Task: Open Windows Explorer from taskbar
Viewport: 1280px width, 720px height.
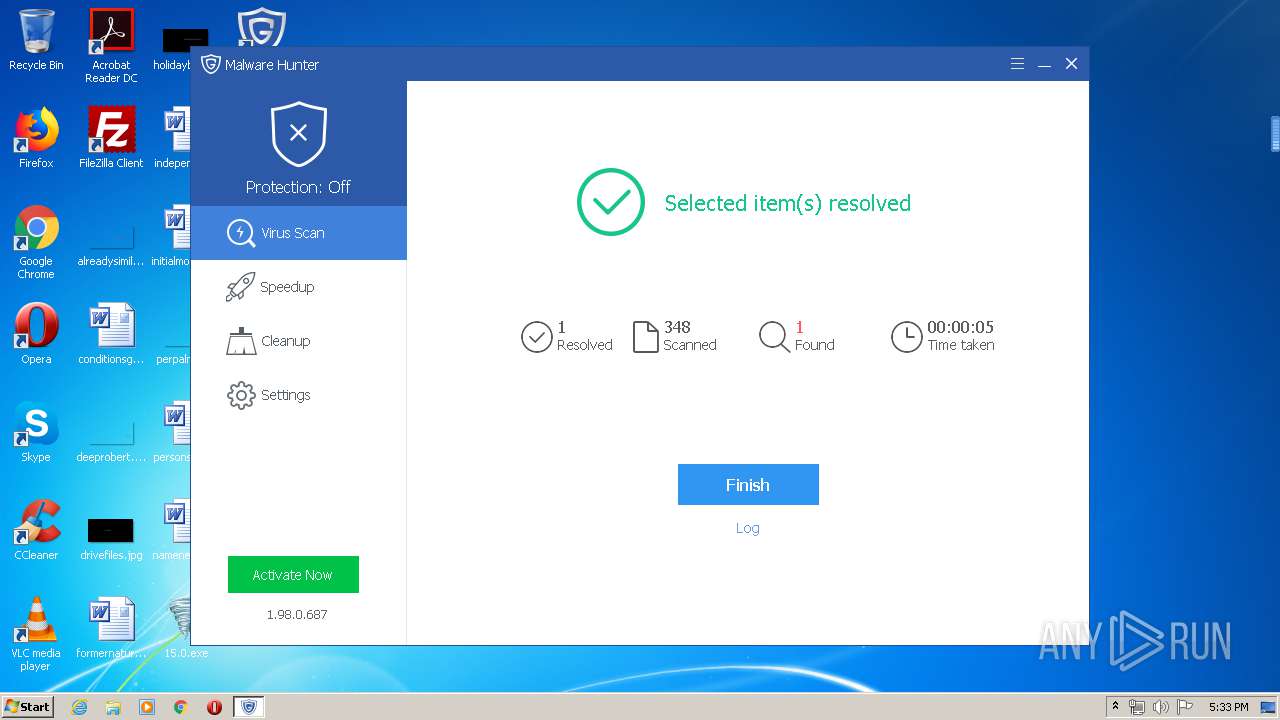Action: [x=113, y=707]
